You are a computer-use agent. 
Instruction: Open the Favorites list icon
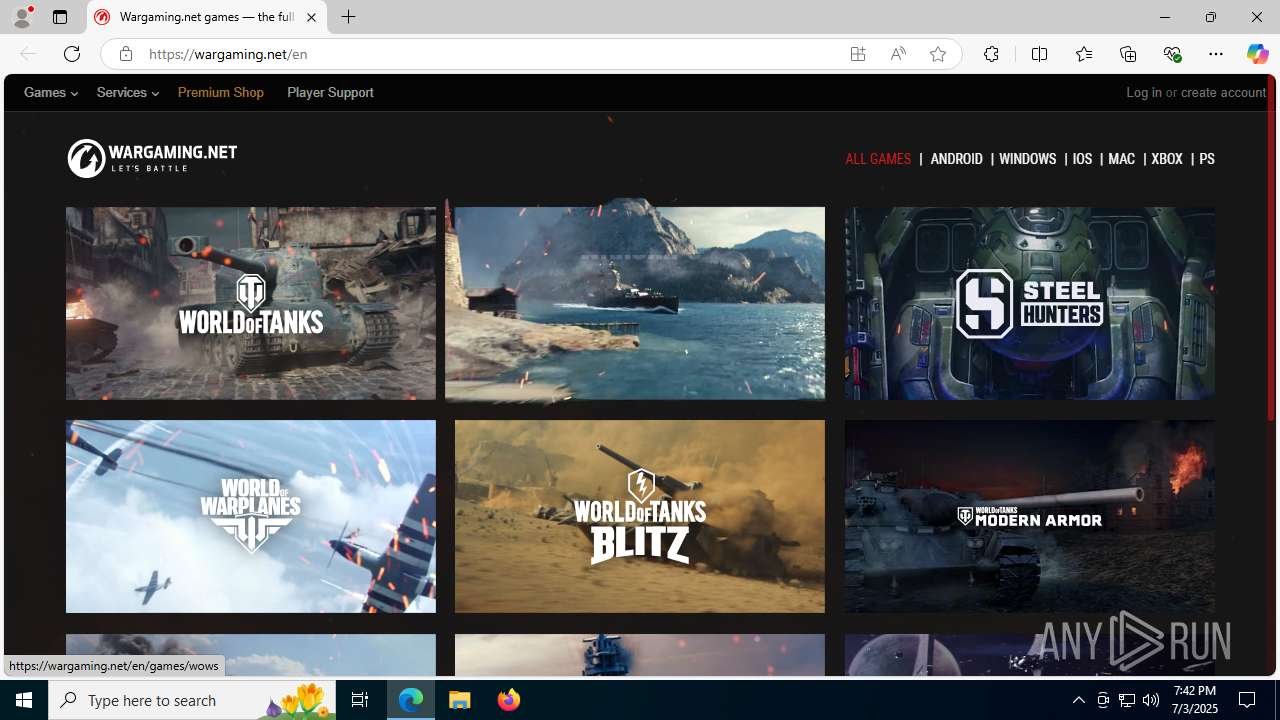[x=1084, y=54]
